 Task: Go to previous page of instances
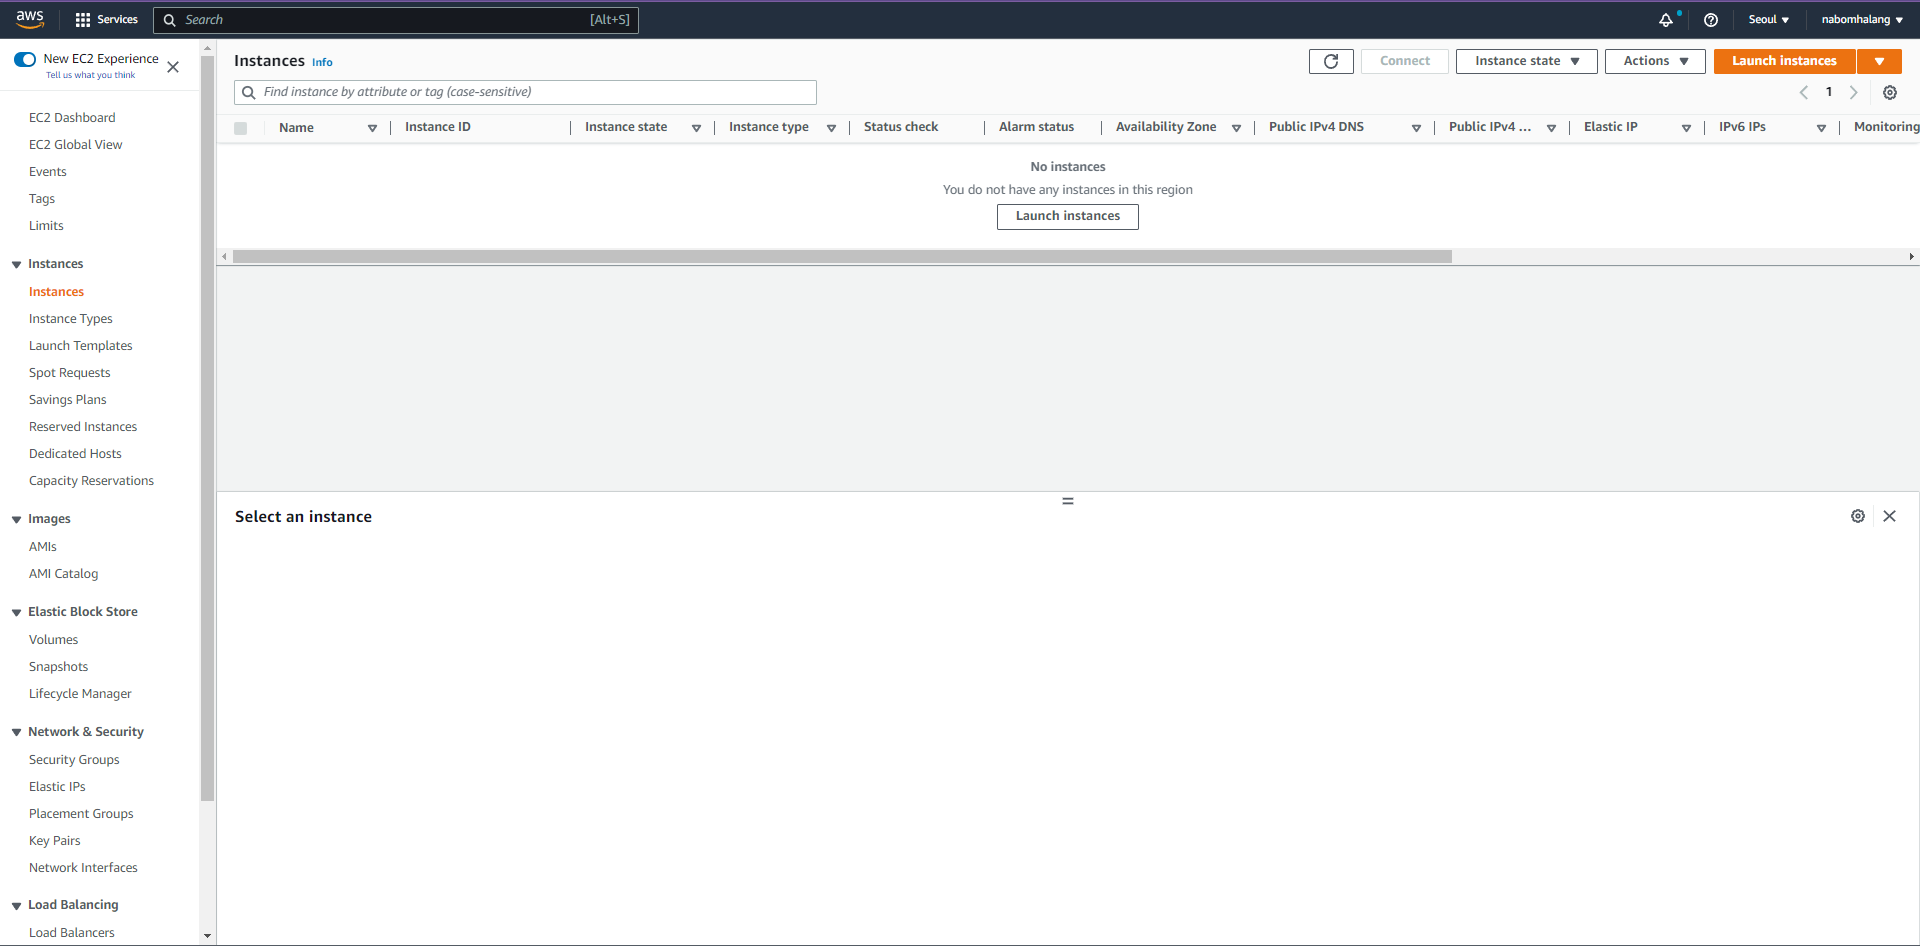(x=1804, y=92)
